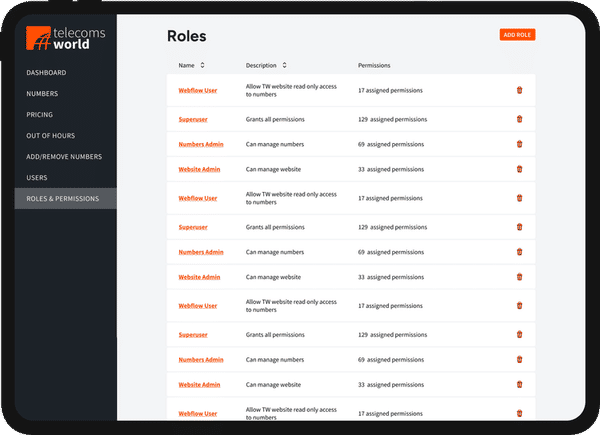
Task: Open the Users sidebar page
Action: [36, 178]
